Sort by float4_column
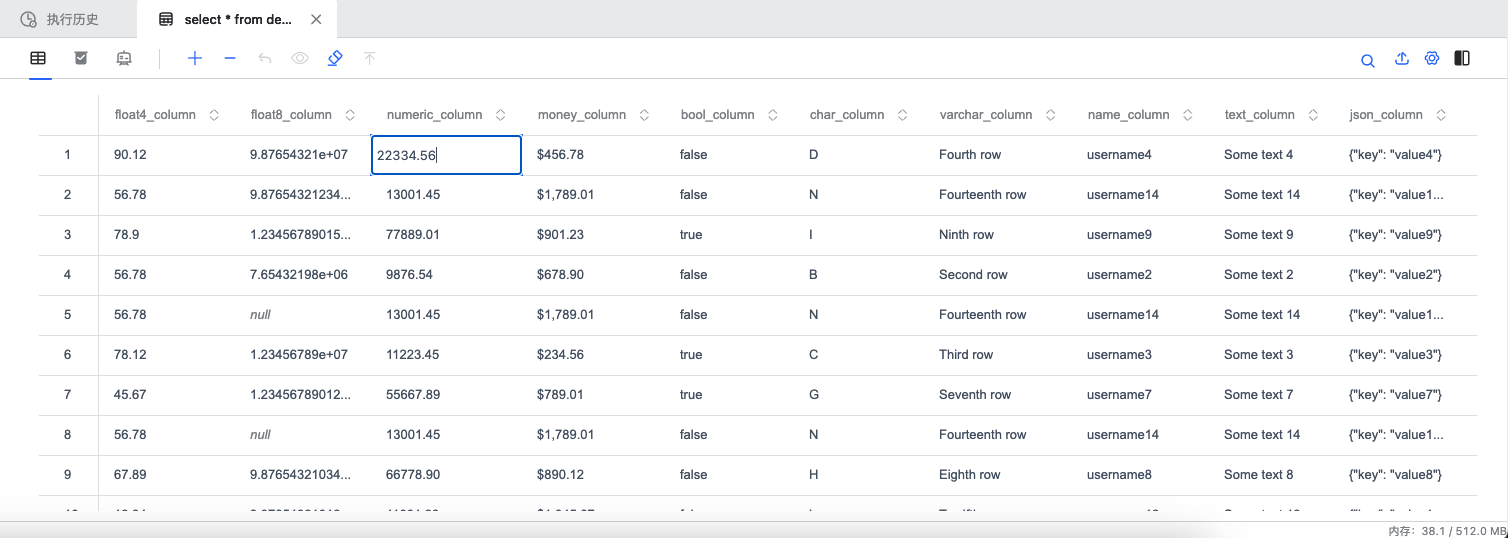This screenshot has height=538, width=1508. [214, 115]
